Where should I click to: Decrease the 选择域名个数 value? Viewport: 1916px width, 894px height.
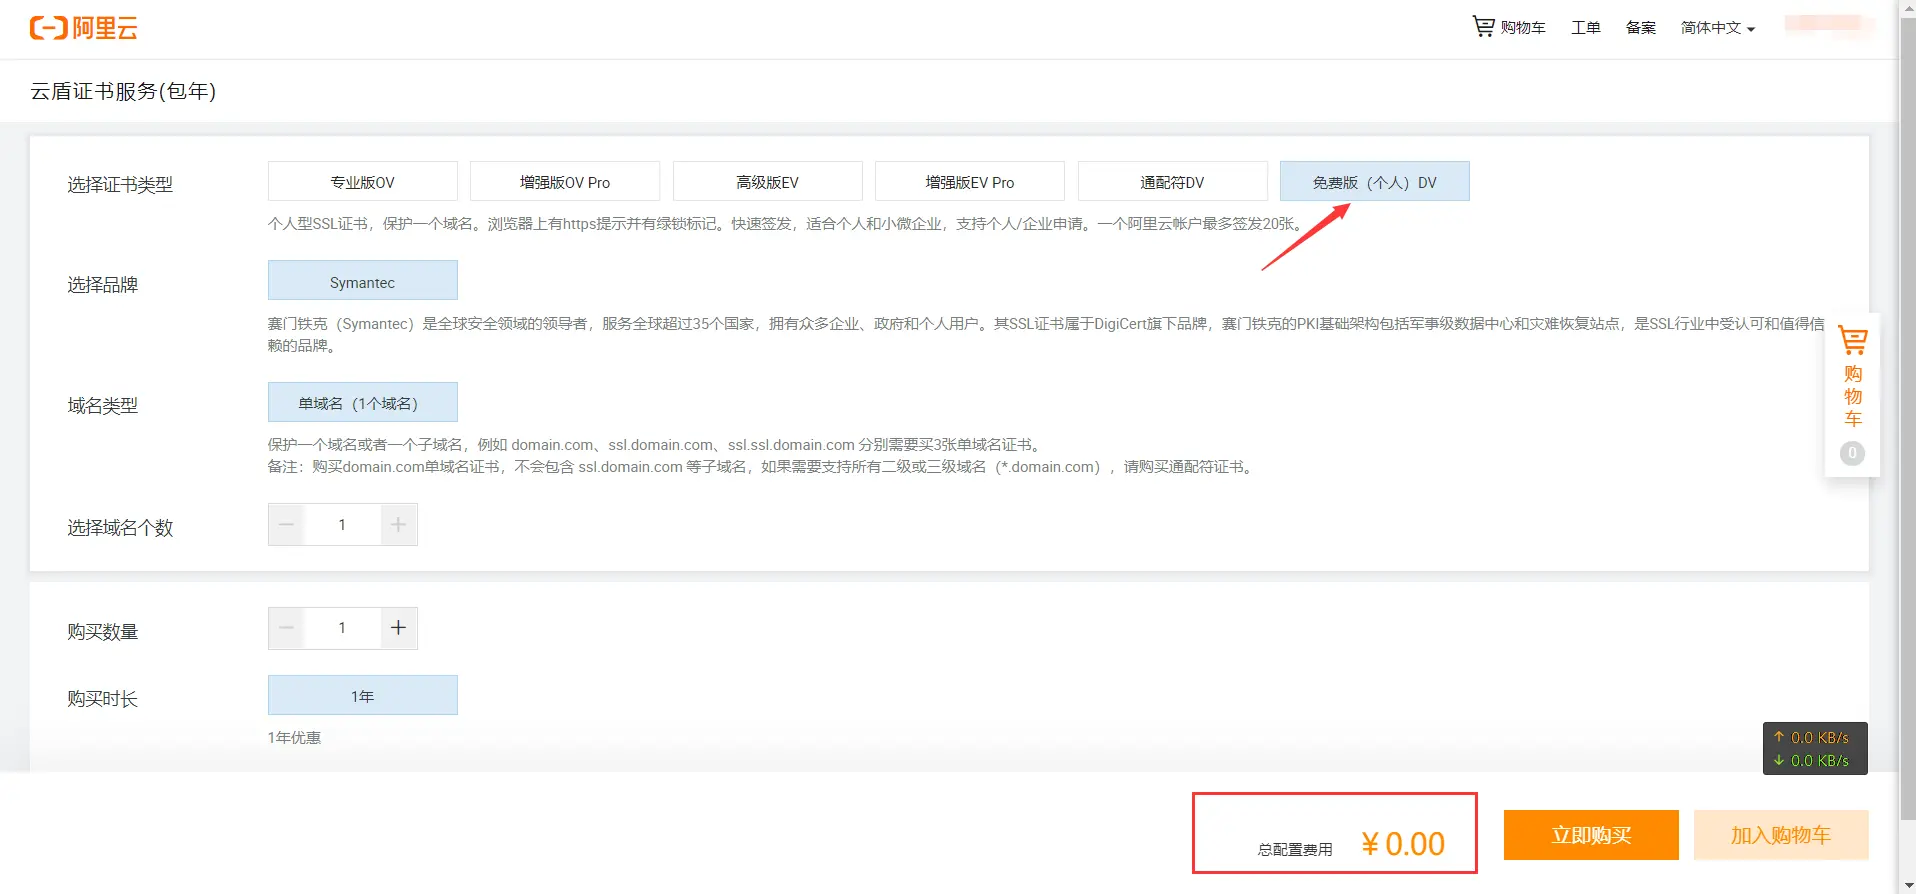286,525
